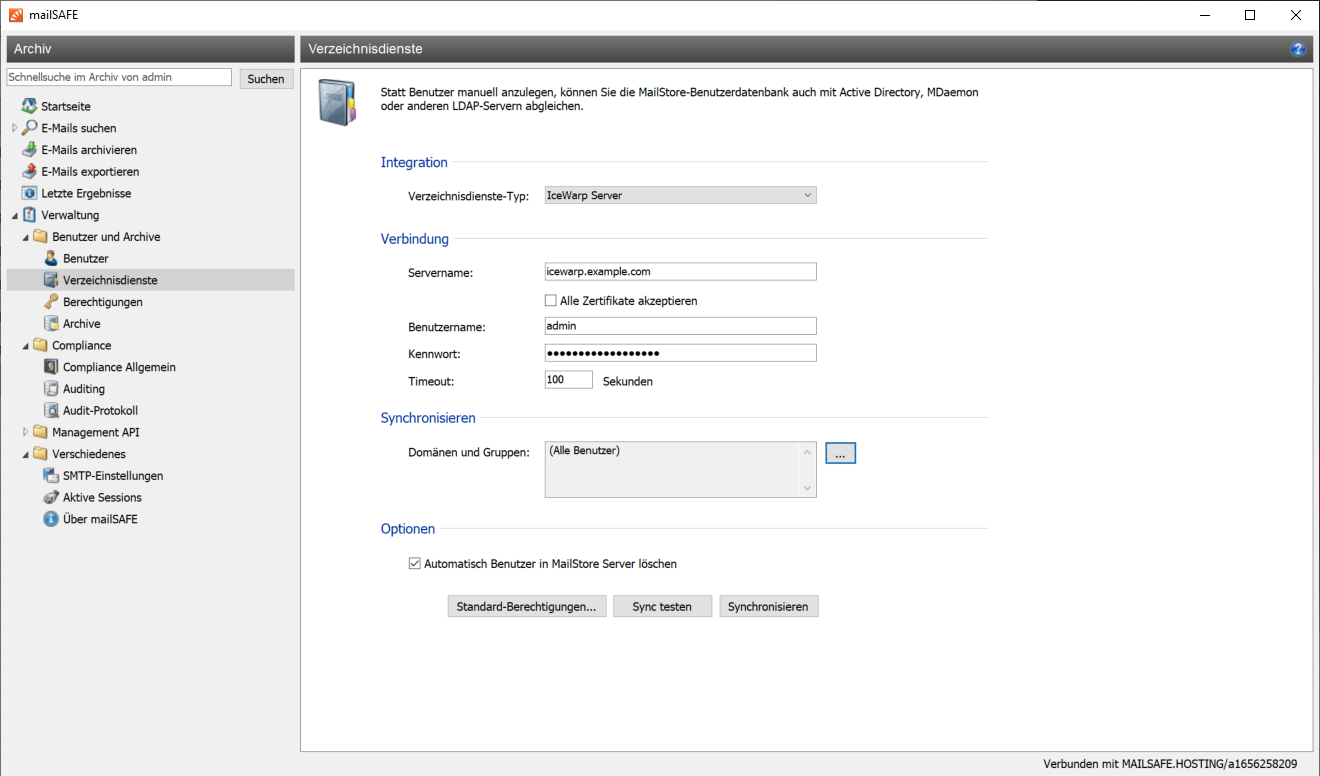Screen dimensions: 1320x776
Task: Expand the E-Mails suchen tree node
Action: pyautogui.click(x=15, y=128)
